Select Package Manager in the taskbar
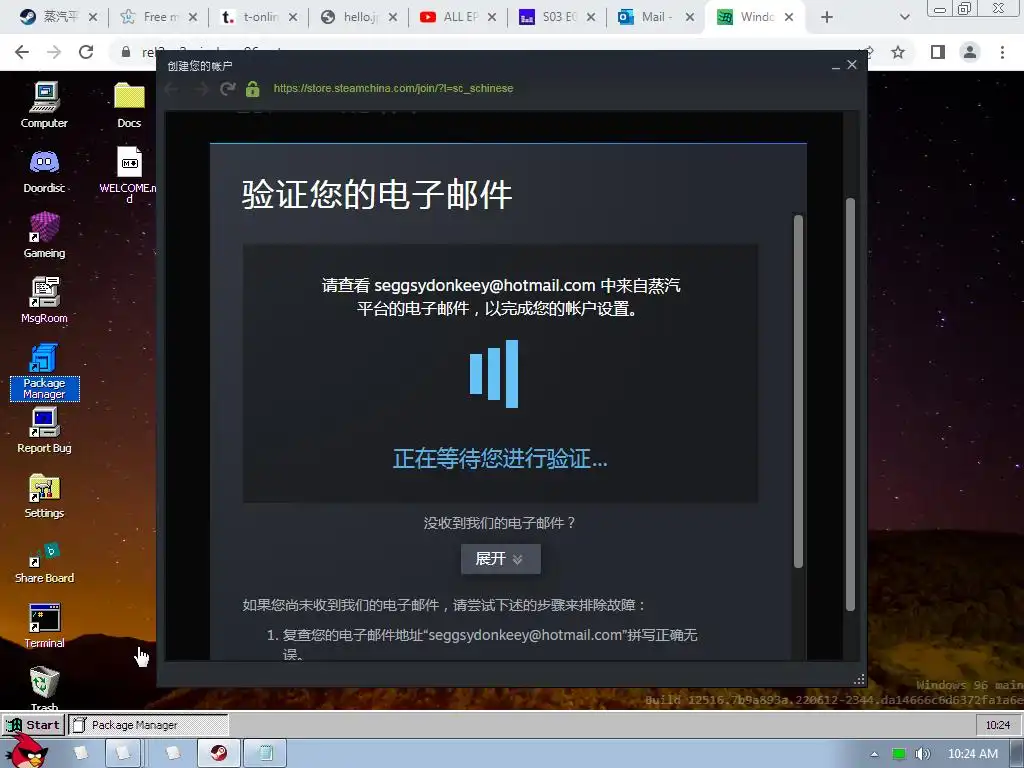Image resolution: width=1024 pixels, height=768 pixels. click(148, 724)
